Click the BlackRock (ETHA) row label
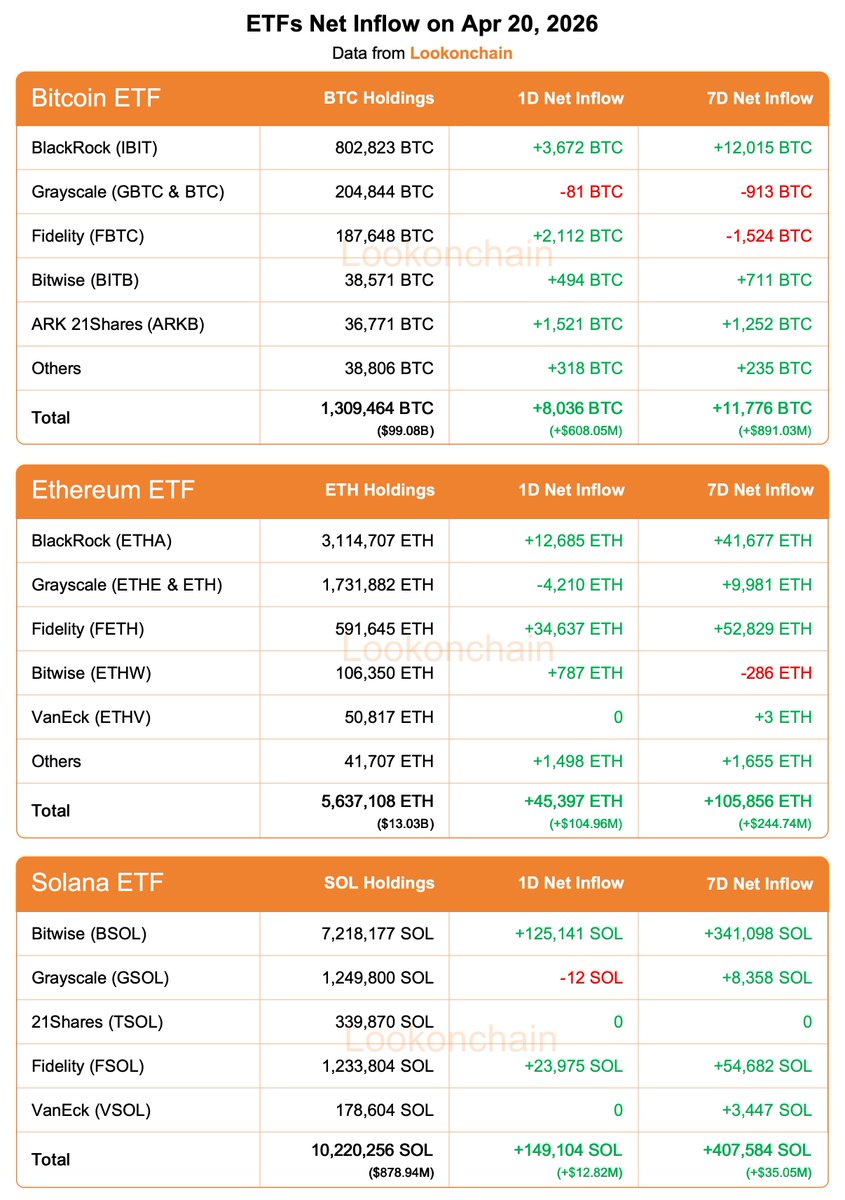Screen dimensions: 845x1200 point(102,541)
